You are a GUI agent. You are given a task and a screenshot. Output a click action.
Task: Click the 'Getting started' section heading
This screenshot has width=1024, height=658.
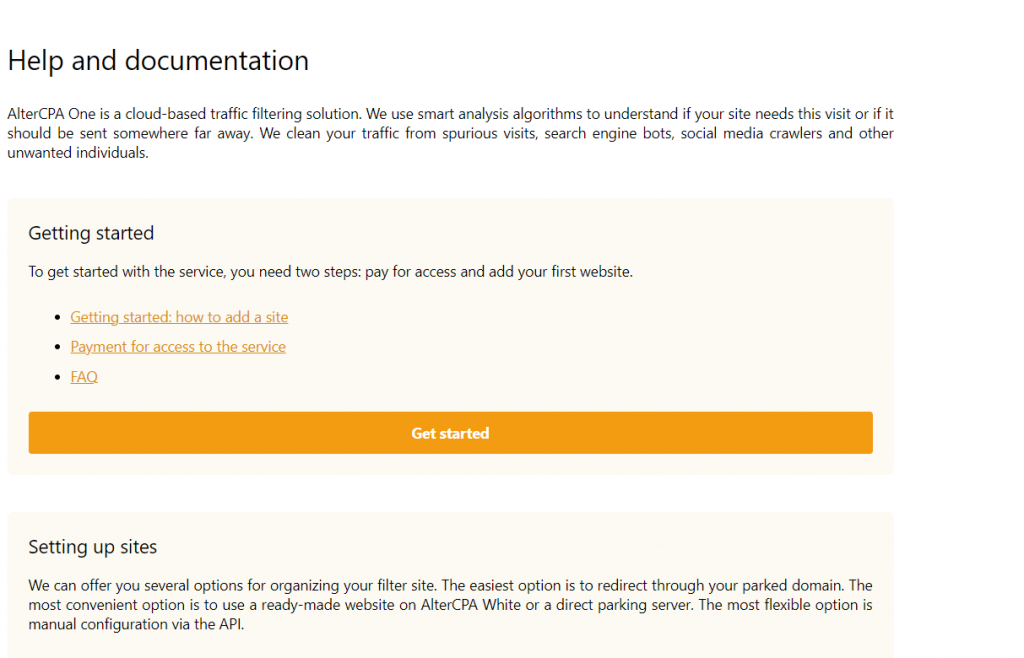tap(91, 233)
